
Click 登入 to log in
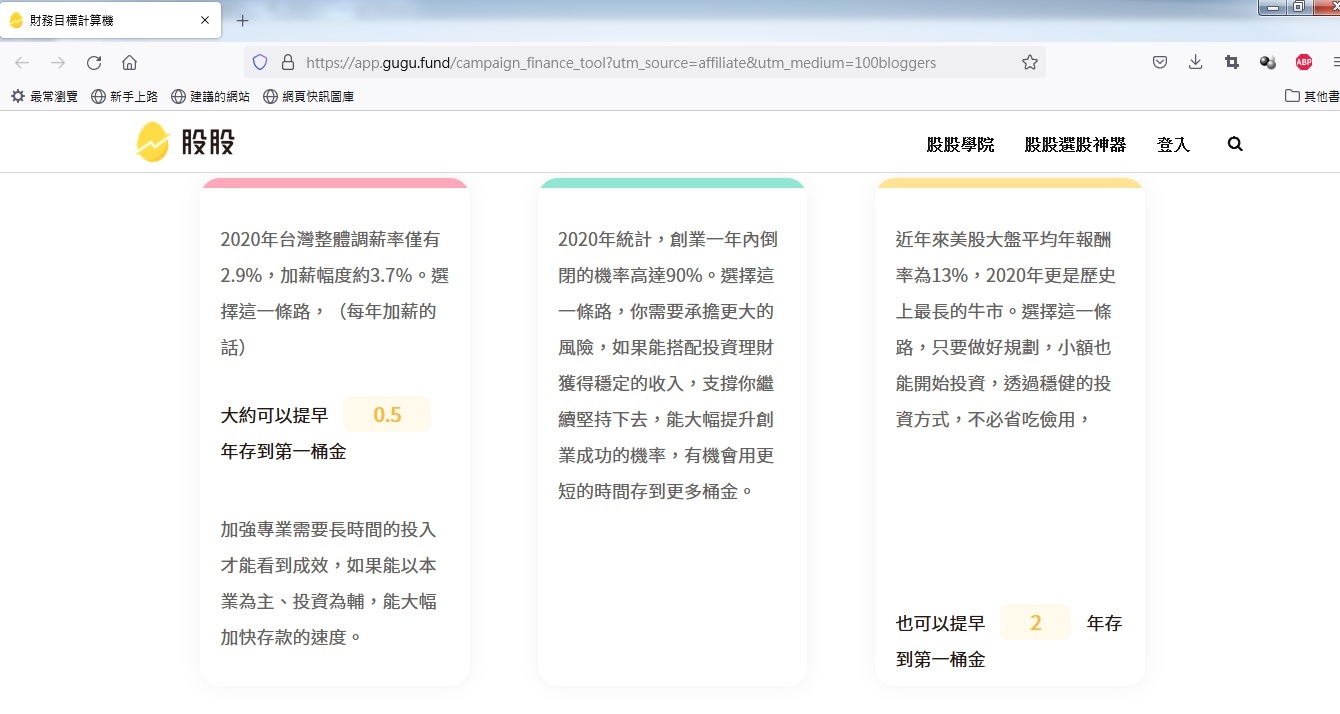click(1173, 145)
